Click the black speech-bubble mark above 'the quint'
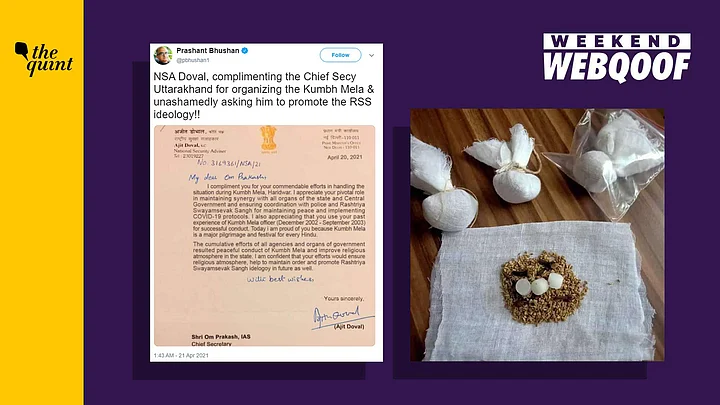Screen dimensions: 720x405 [x=21, y=50]
